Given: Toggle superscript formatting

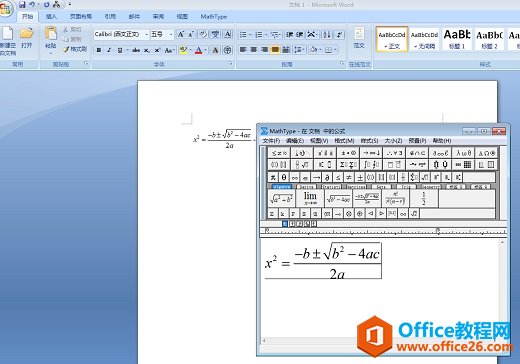Looking at the screenshot, I should (157, 50).
